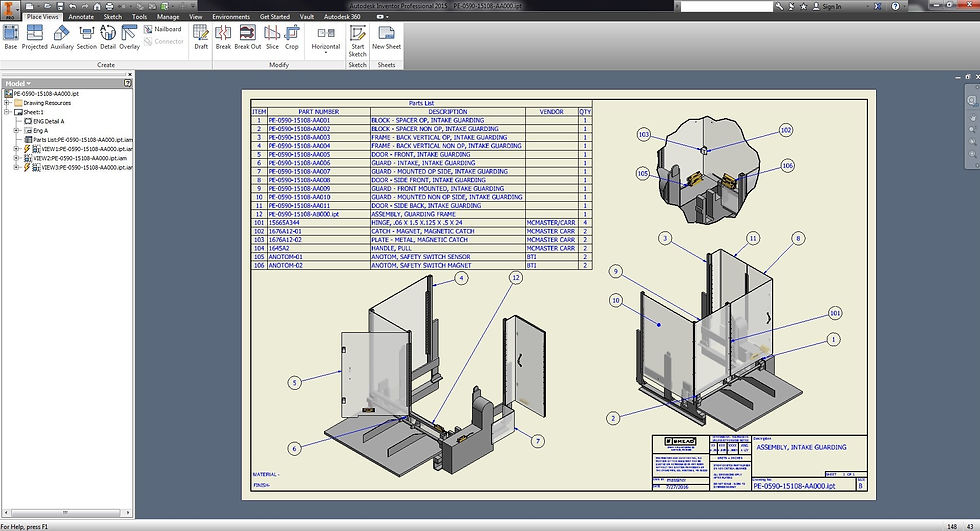
Task: Click the 'HANDLE, PULL' description cell
Action: point(448,248)
